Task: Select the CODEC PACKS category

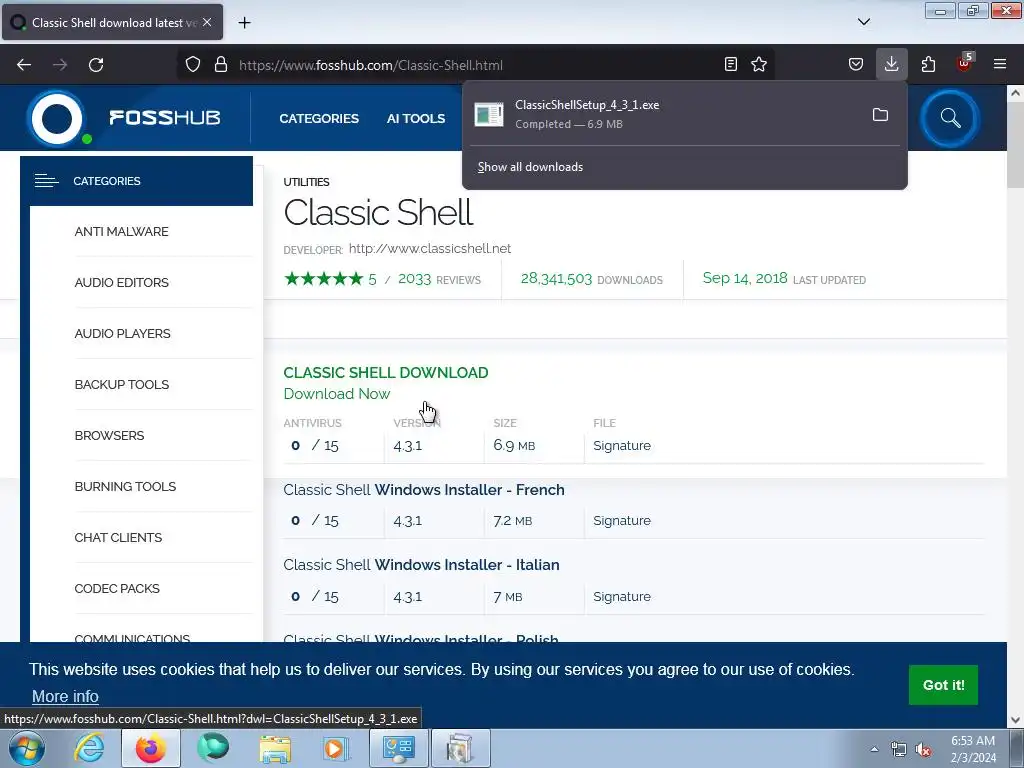Action: pyautogui.click(x=117, y=588)
